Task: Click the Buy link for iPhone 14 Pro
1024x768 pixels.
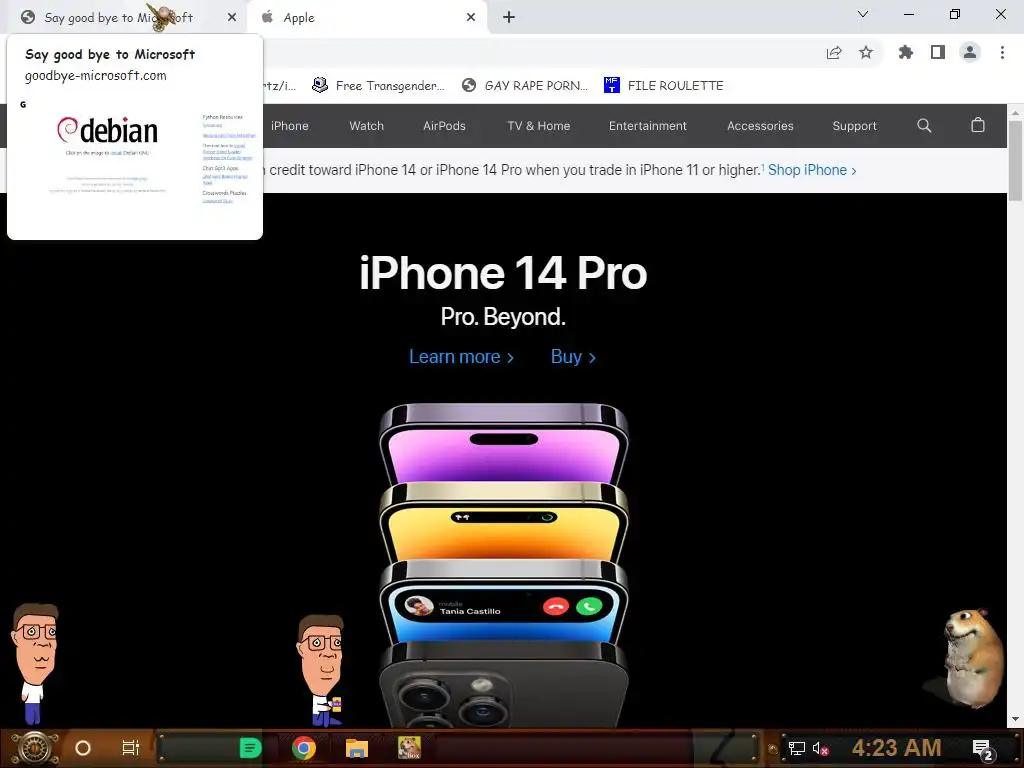Action: tap(573, 357)
